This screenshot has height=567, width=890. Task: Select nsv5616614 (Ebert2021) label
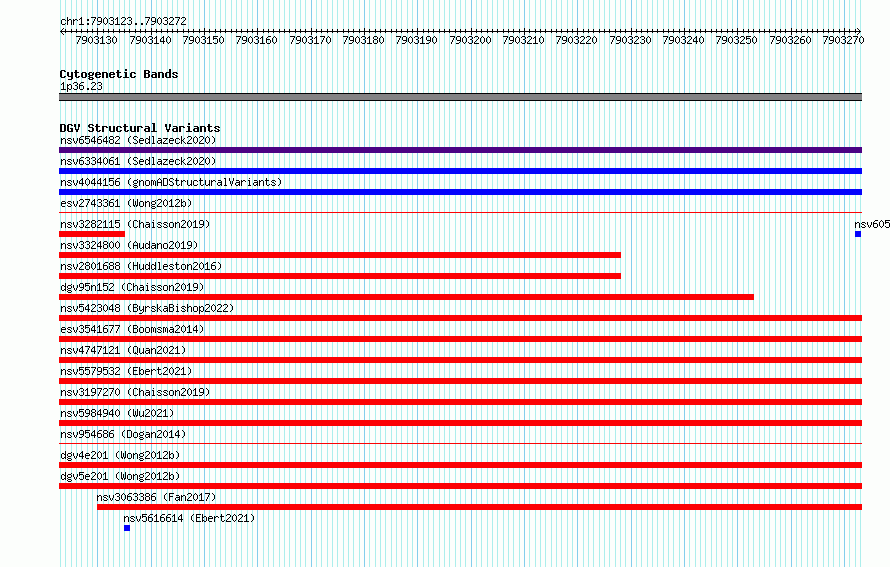tap(189, 518)
